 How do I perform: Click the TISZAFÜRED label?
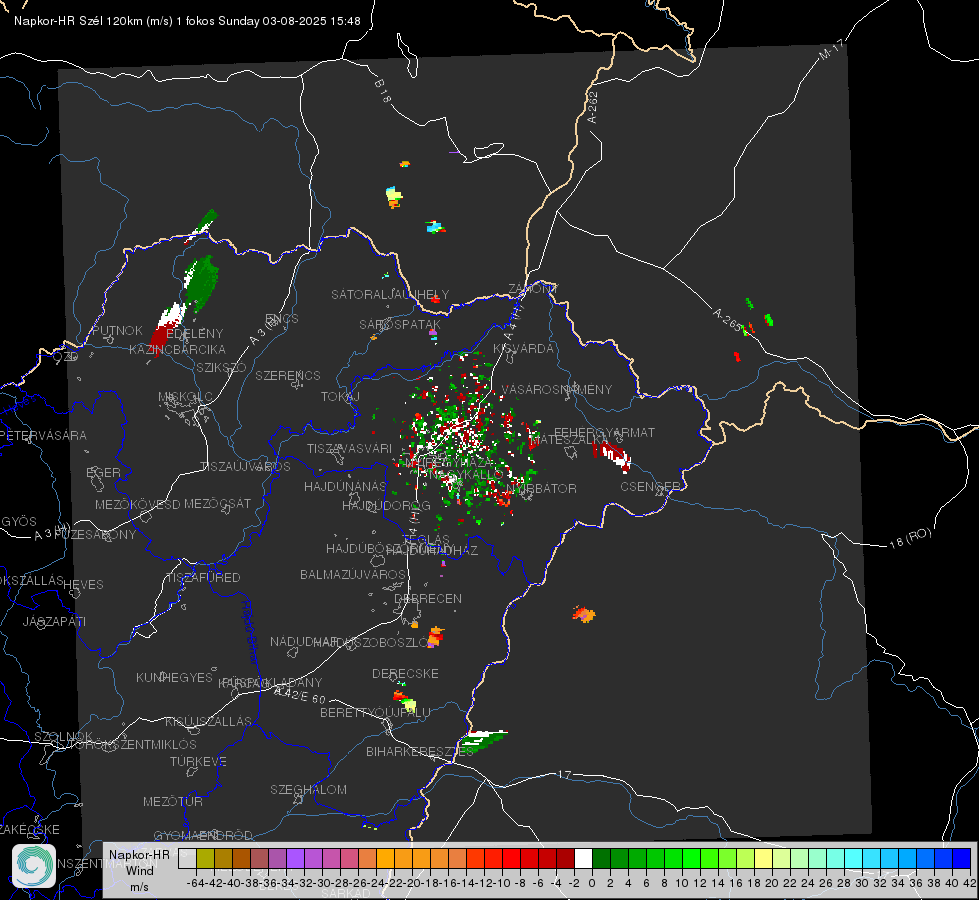[204, 578]
